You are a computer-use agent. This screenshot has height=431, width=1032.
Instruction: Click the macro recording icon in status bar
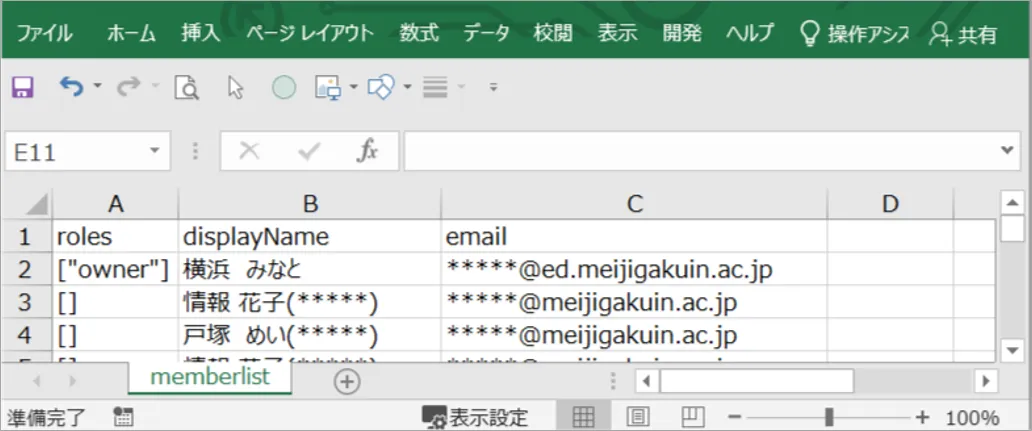pos(124,417)
